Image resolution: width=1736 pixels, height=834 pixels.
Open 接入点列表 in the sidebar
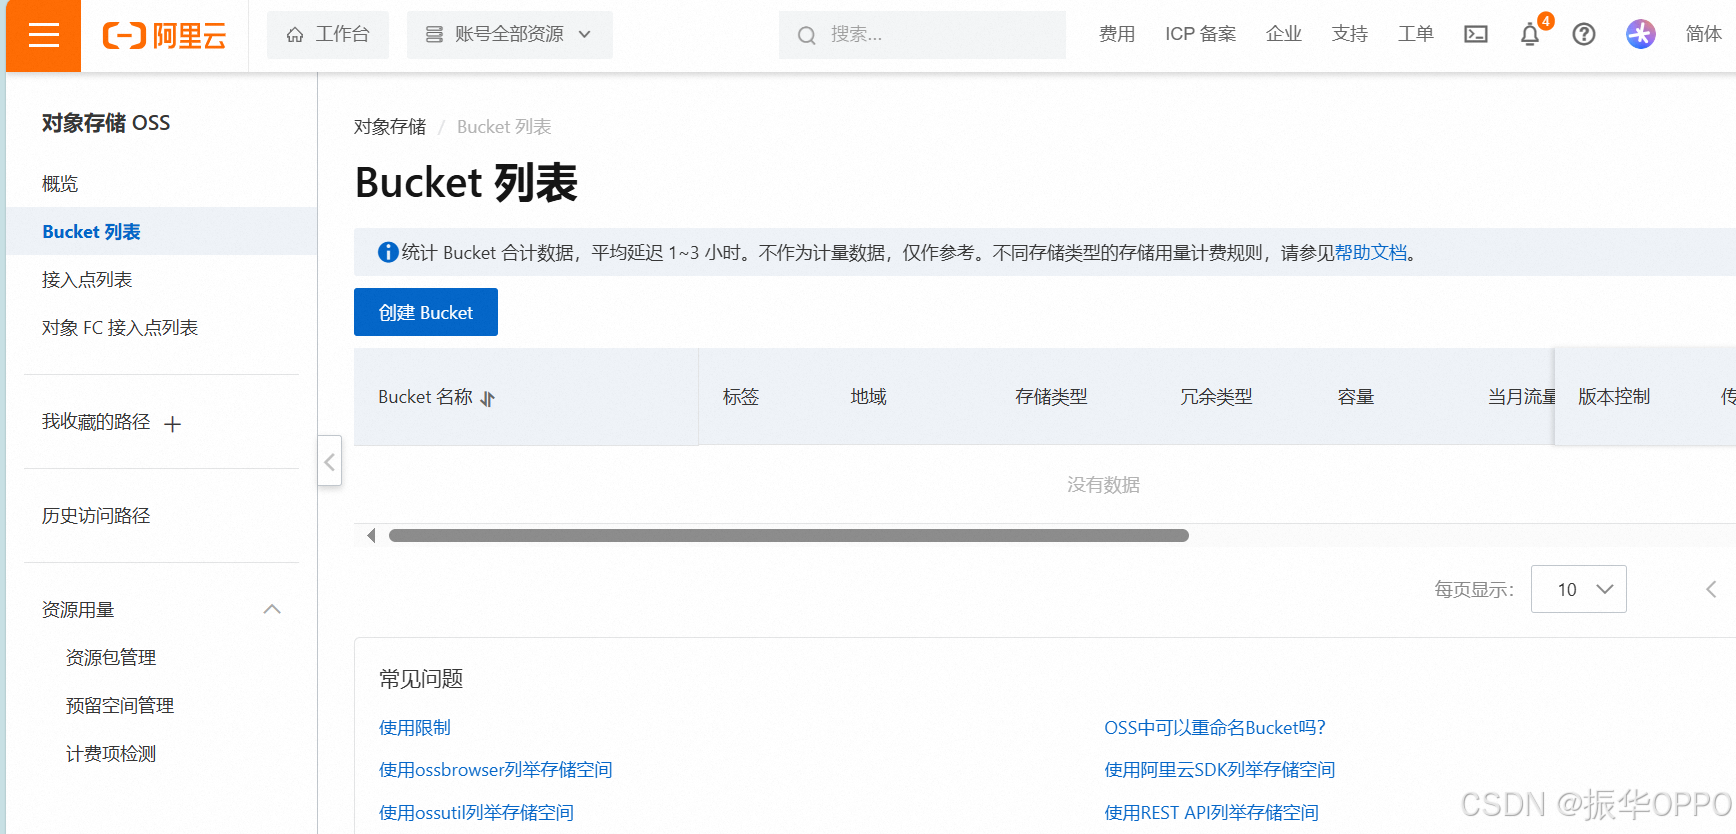87,280
